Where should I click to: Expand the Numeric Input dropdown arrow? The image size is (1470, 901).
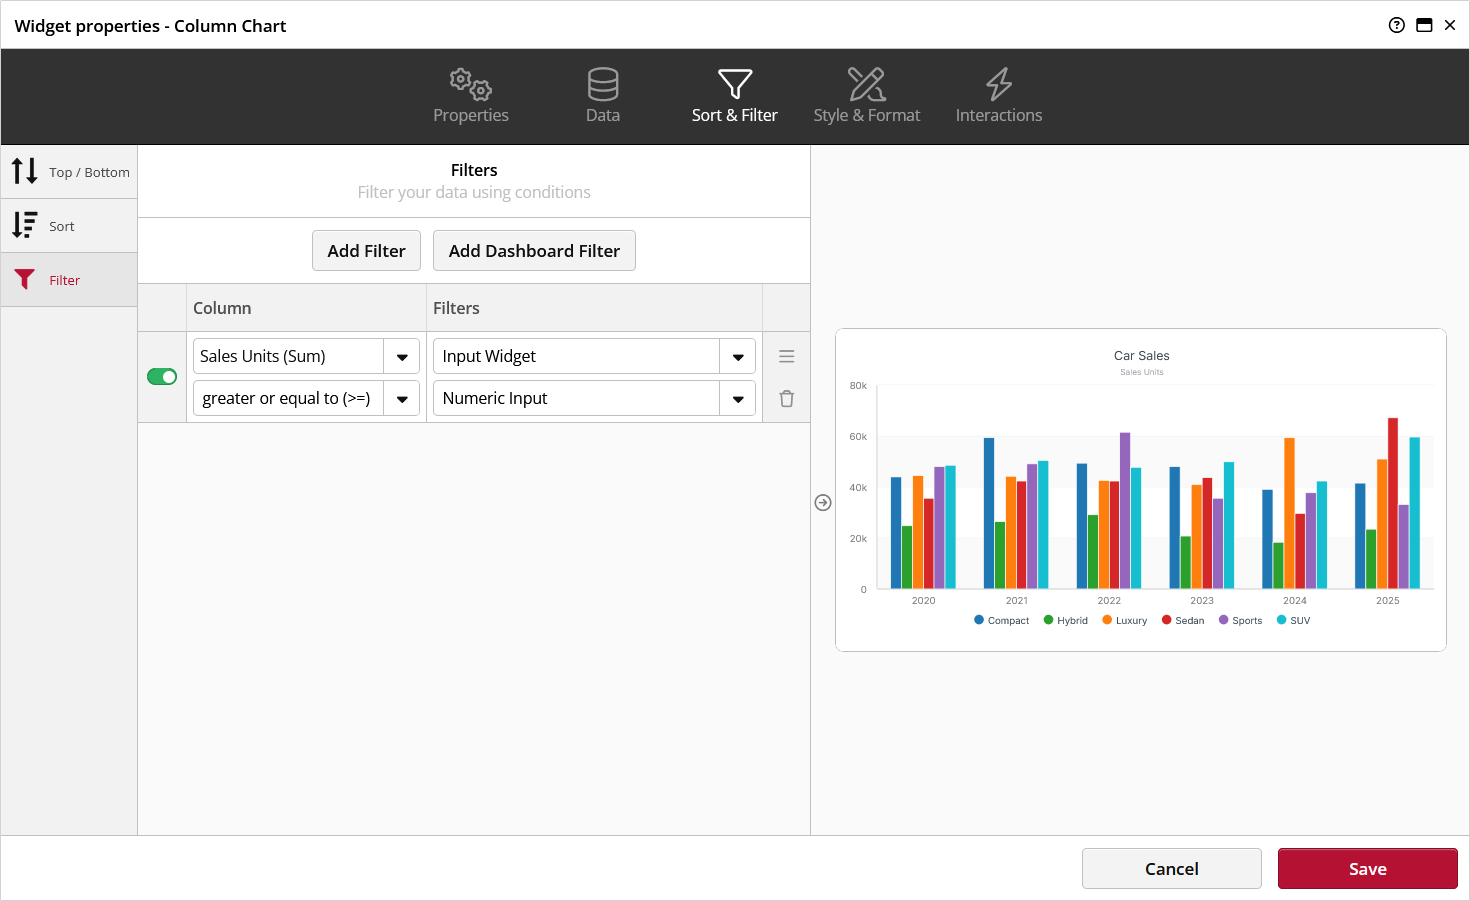(738, 398)
